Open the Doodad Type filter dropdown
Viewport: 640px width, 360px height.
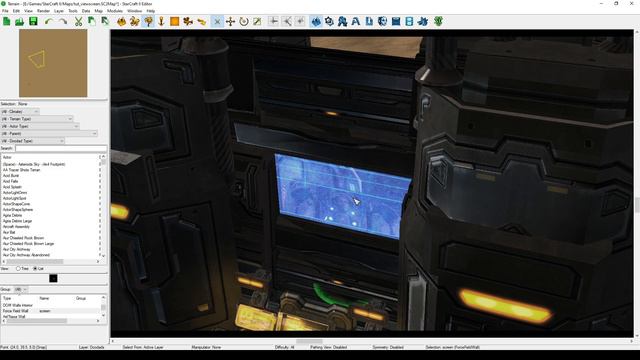tap(33, 141)
